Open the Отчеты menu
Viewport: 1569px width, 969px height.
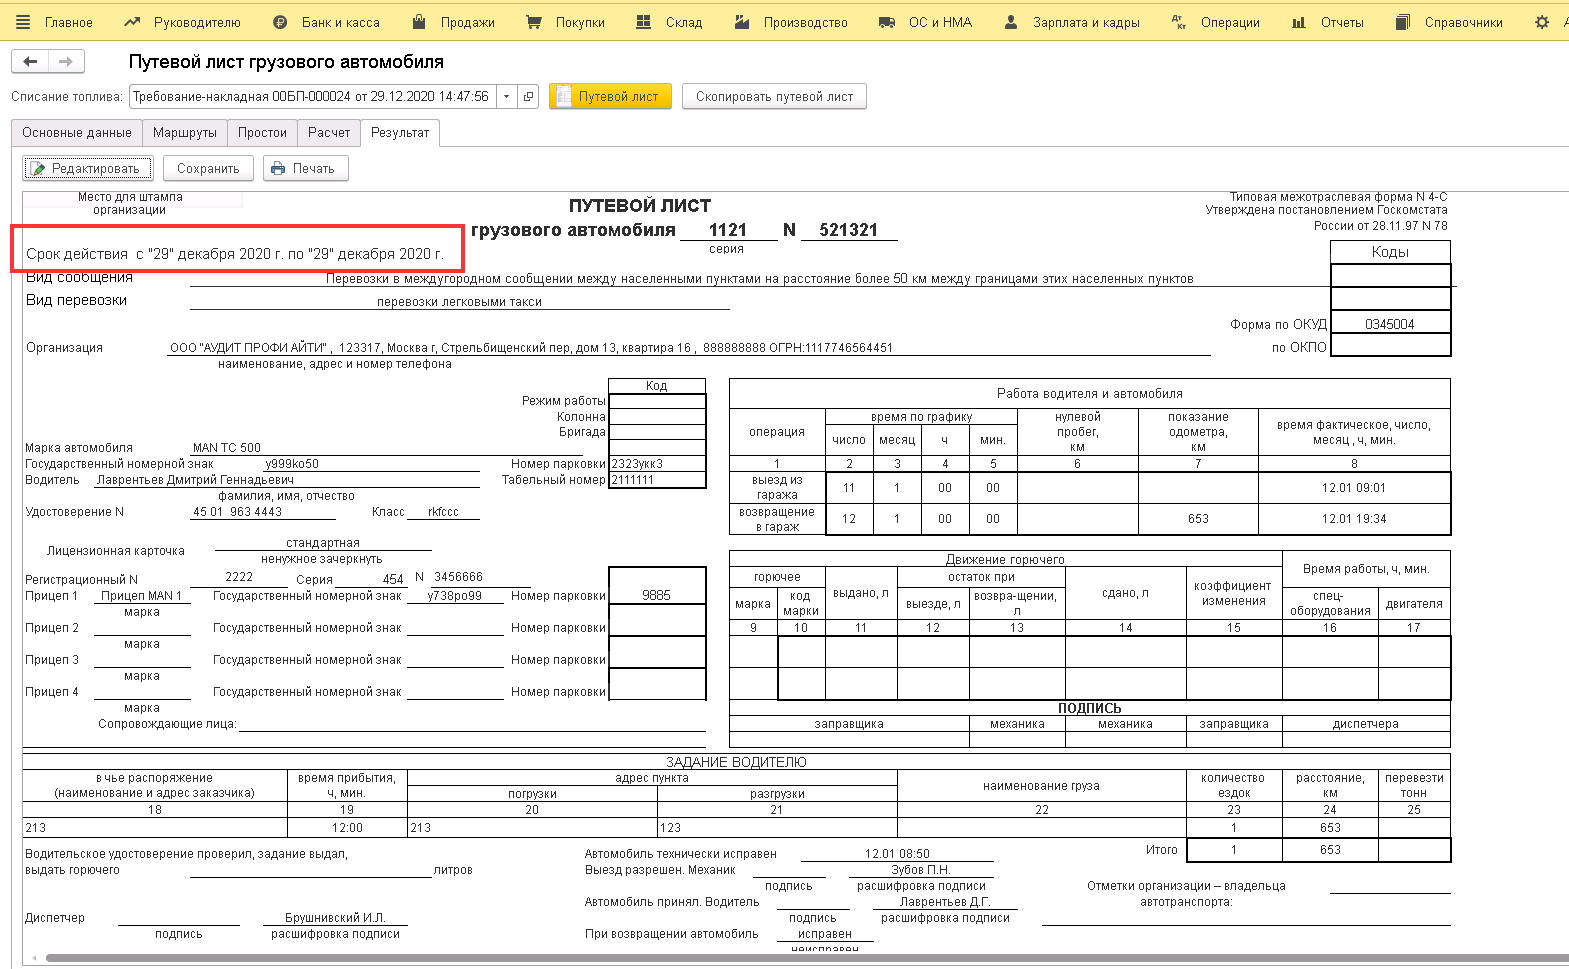click(1342, 22)
